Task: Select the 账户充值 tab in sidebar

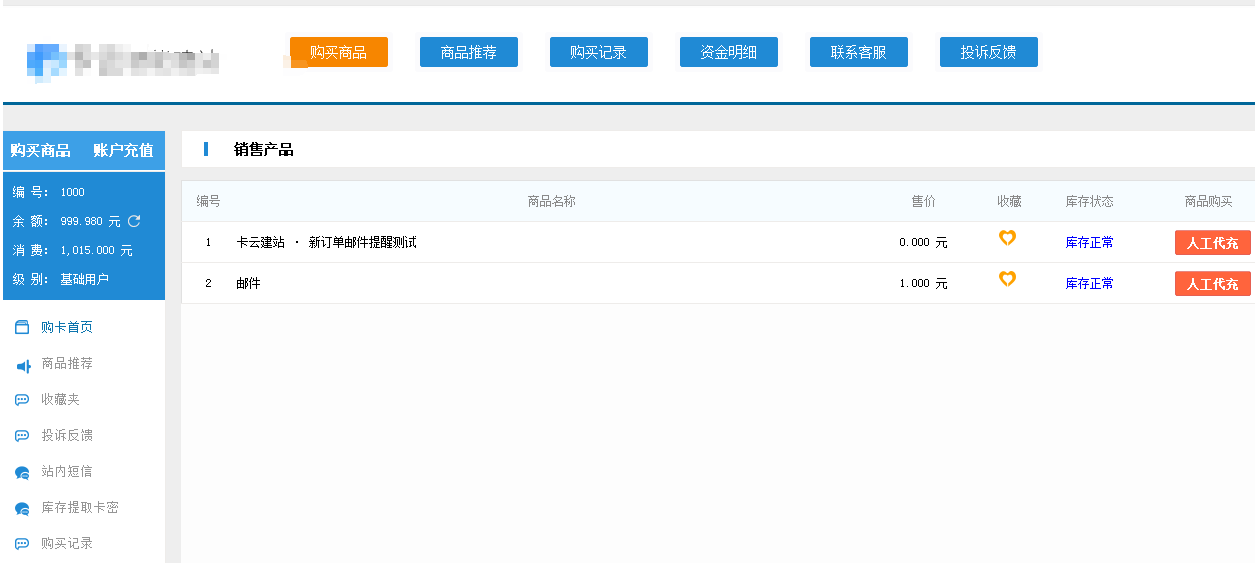Action: [x=123, y=151]
